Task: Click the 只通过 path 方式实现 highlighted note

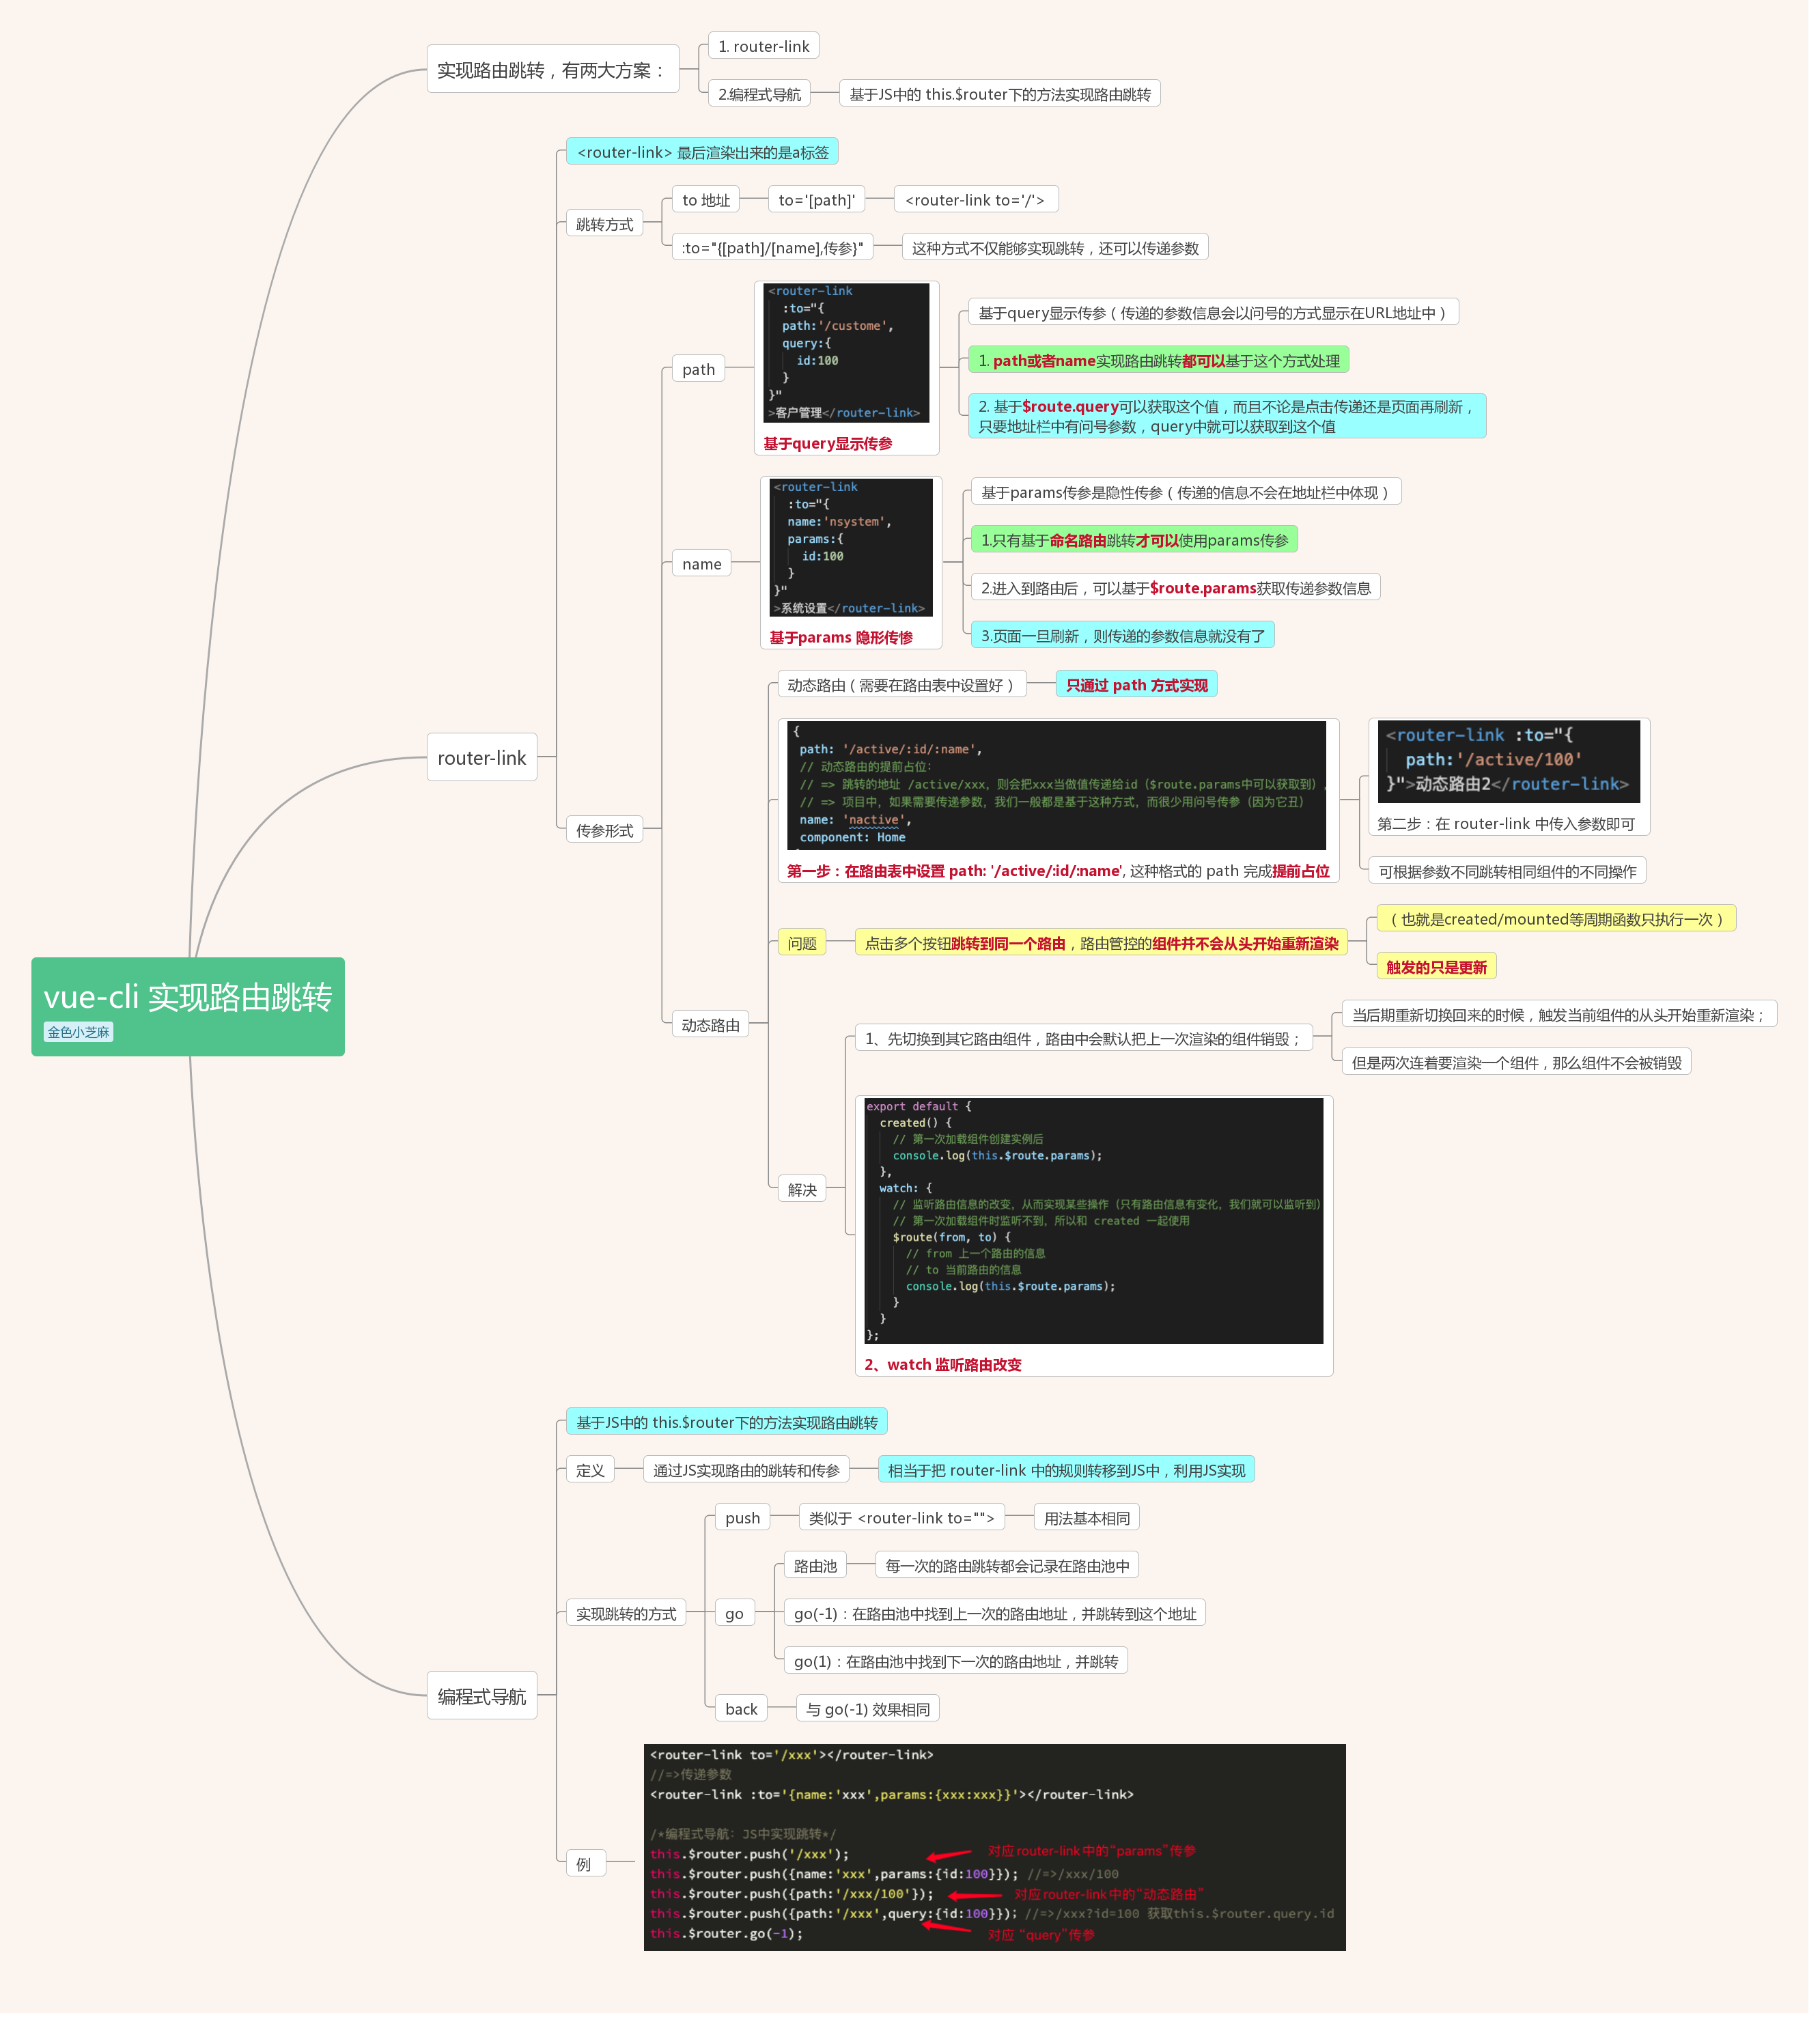Action: pos(1136,684)
